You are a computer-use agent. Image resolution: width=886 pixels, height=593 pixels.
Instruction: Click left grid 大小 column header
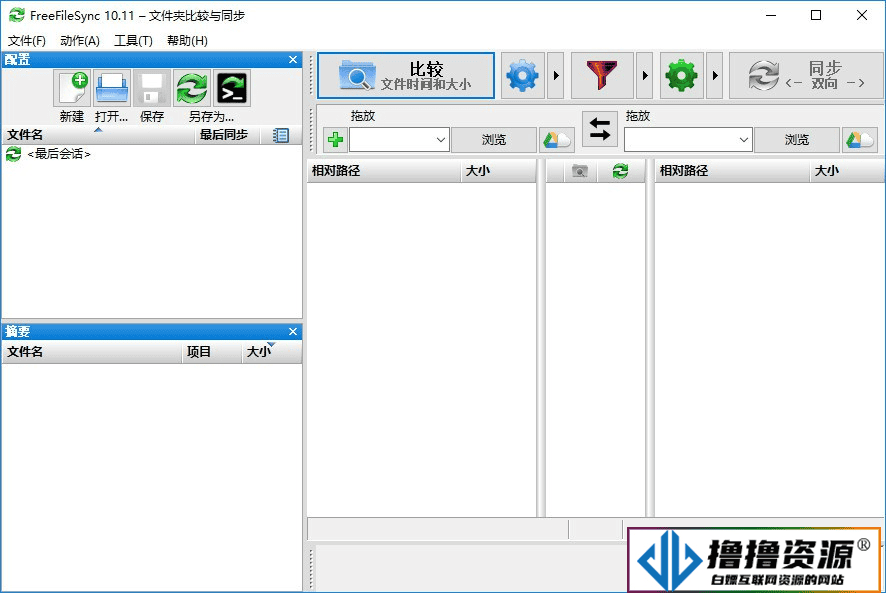click(x=498, y=171)
